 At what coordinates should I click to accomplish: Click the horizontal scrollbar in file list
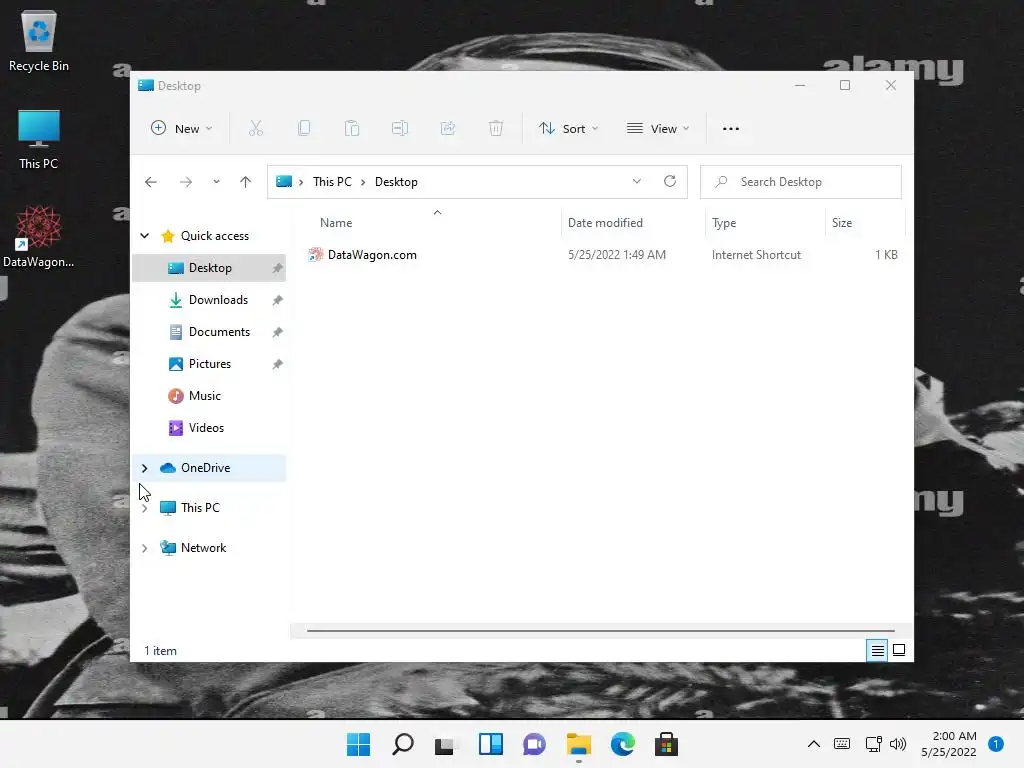(600, 631)
